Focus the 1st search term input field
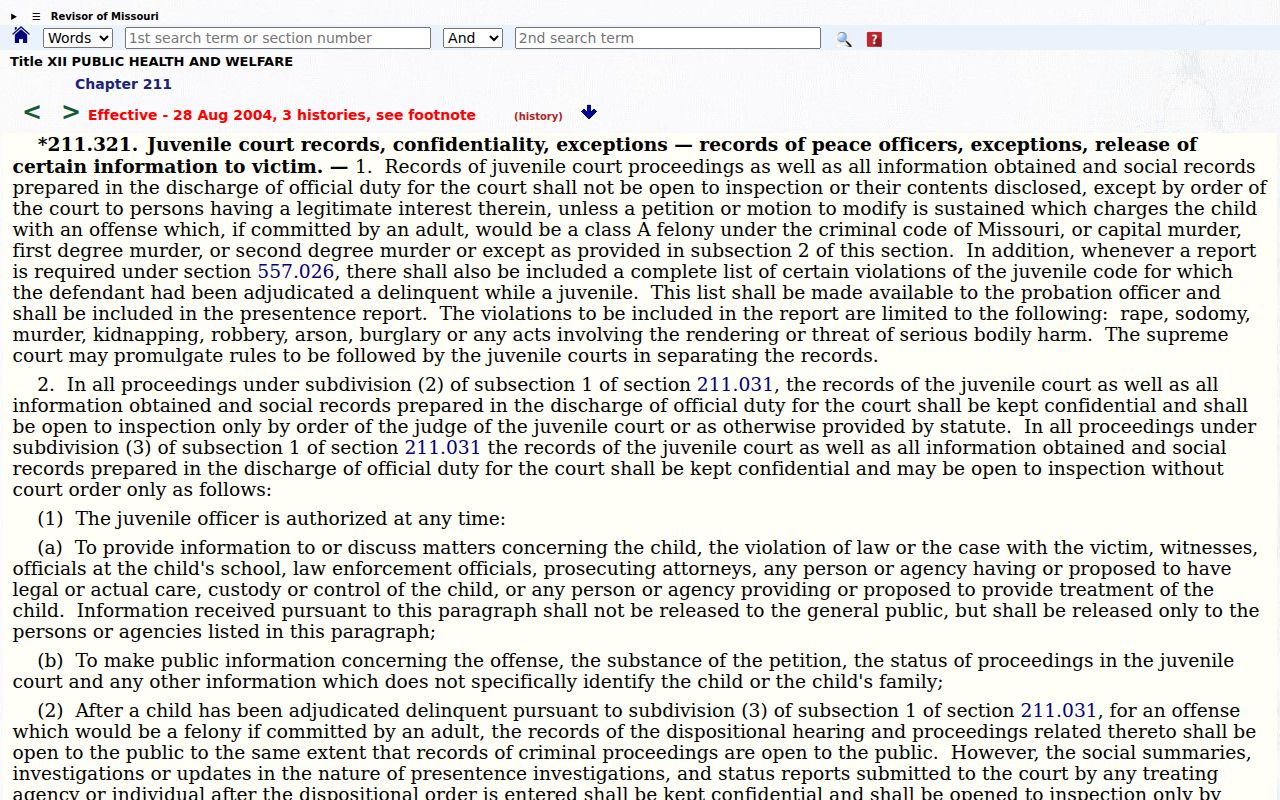Image resolution: width=1280 pixels, height=800 pixels. (278, 38)
